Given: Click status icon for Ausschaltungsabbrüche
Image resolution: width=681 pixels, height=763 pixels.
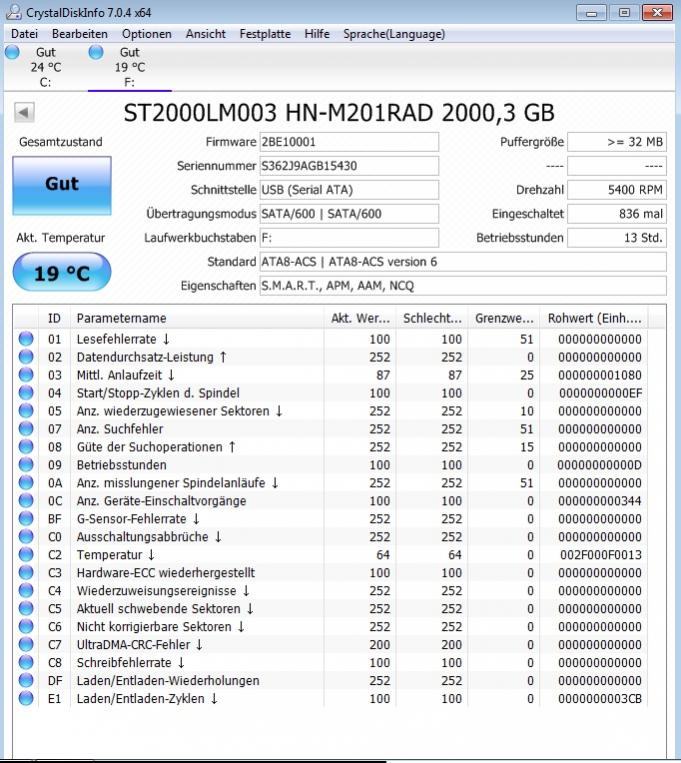Looking at the screenshot, I should [x=26, y=537].
